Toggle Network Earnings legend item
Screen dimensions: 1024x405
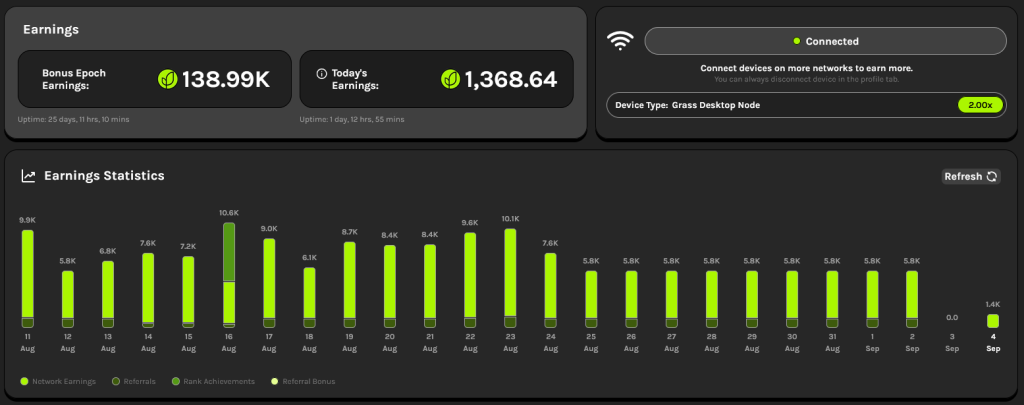click(58, 381)
